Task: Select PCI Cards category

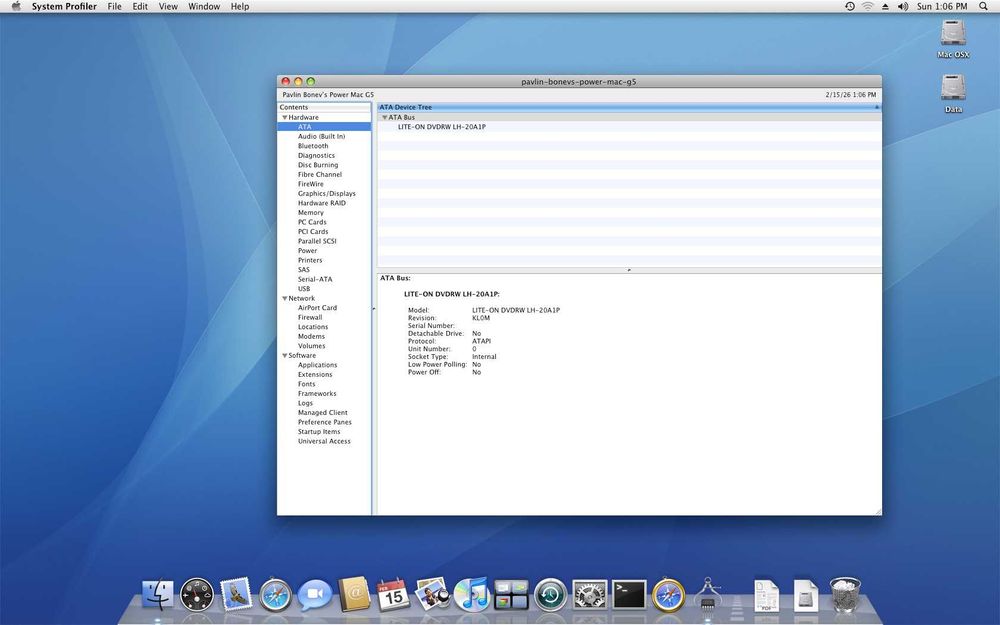Action: (313, 232)
